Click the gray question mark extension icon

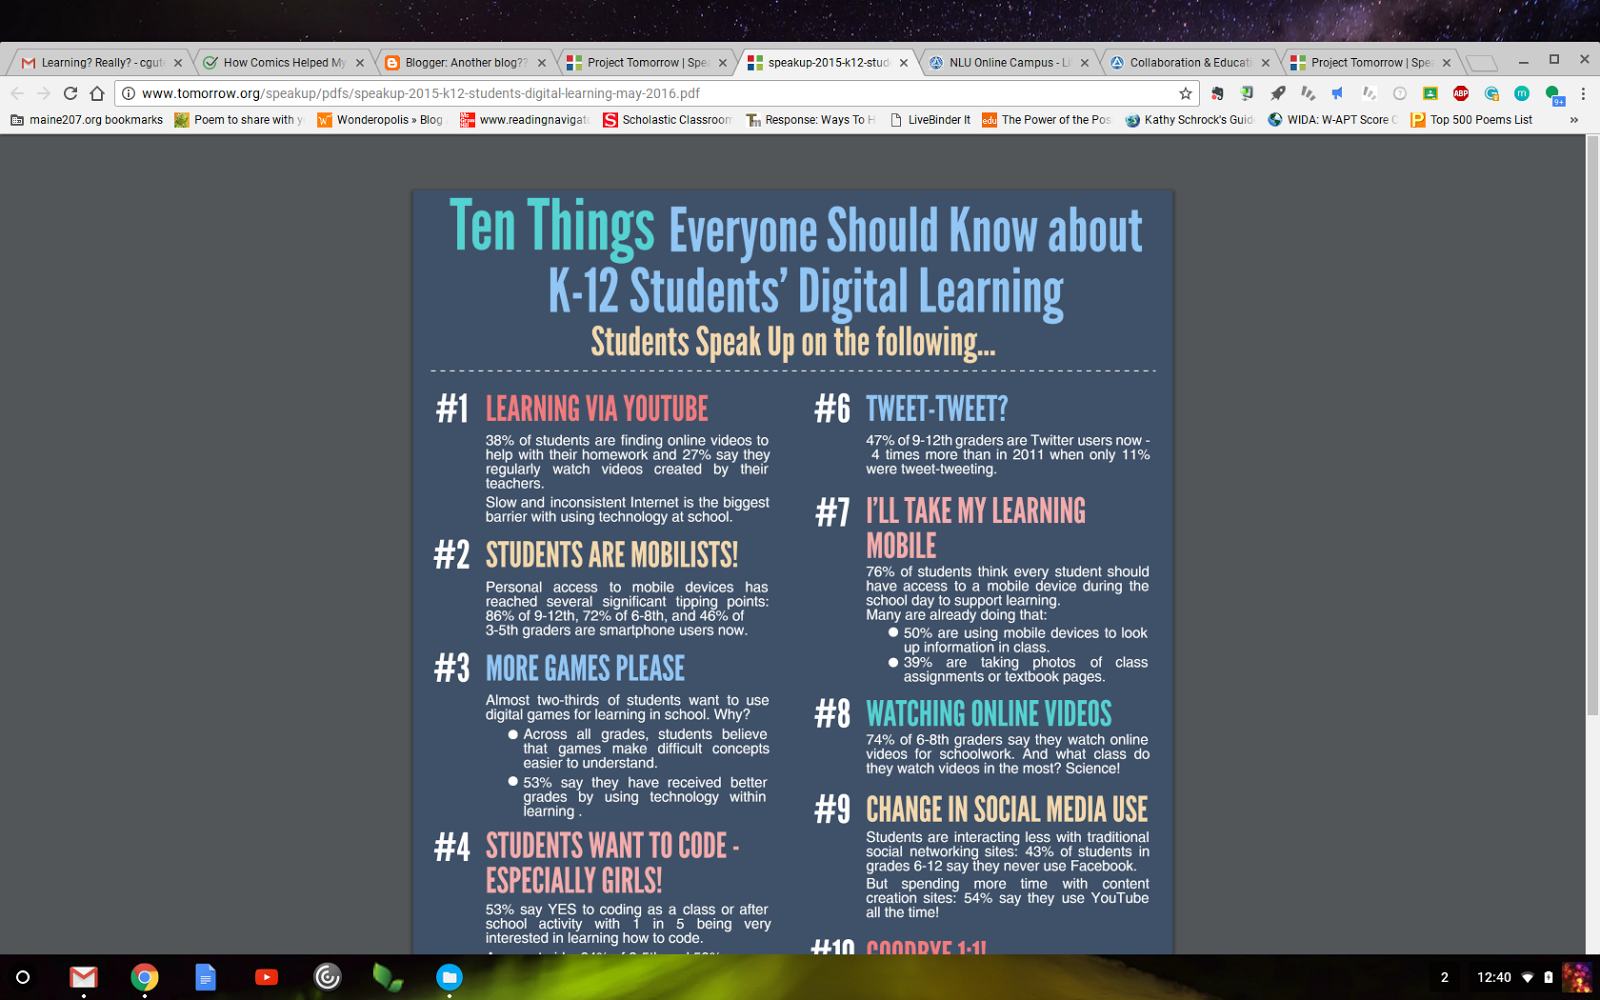point(1400,93)
